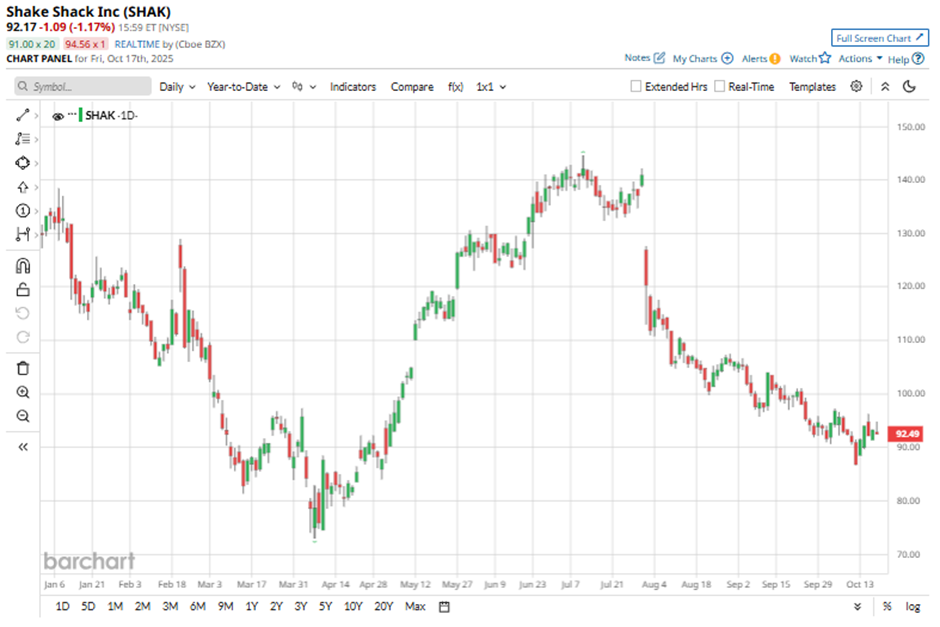
Task: Open SHAK series options ellipsis
Action: [73, 114]
